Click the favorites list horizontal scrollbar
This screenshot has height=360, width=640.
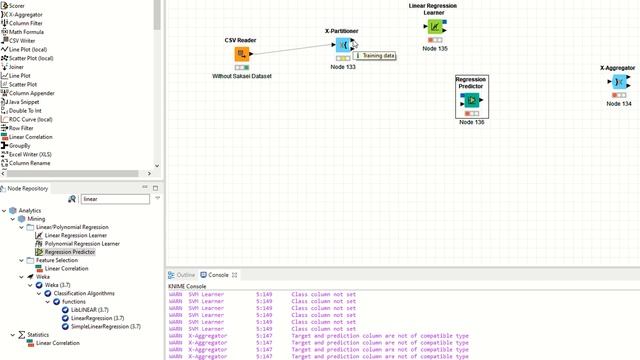(x=73, y=173)
